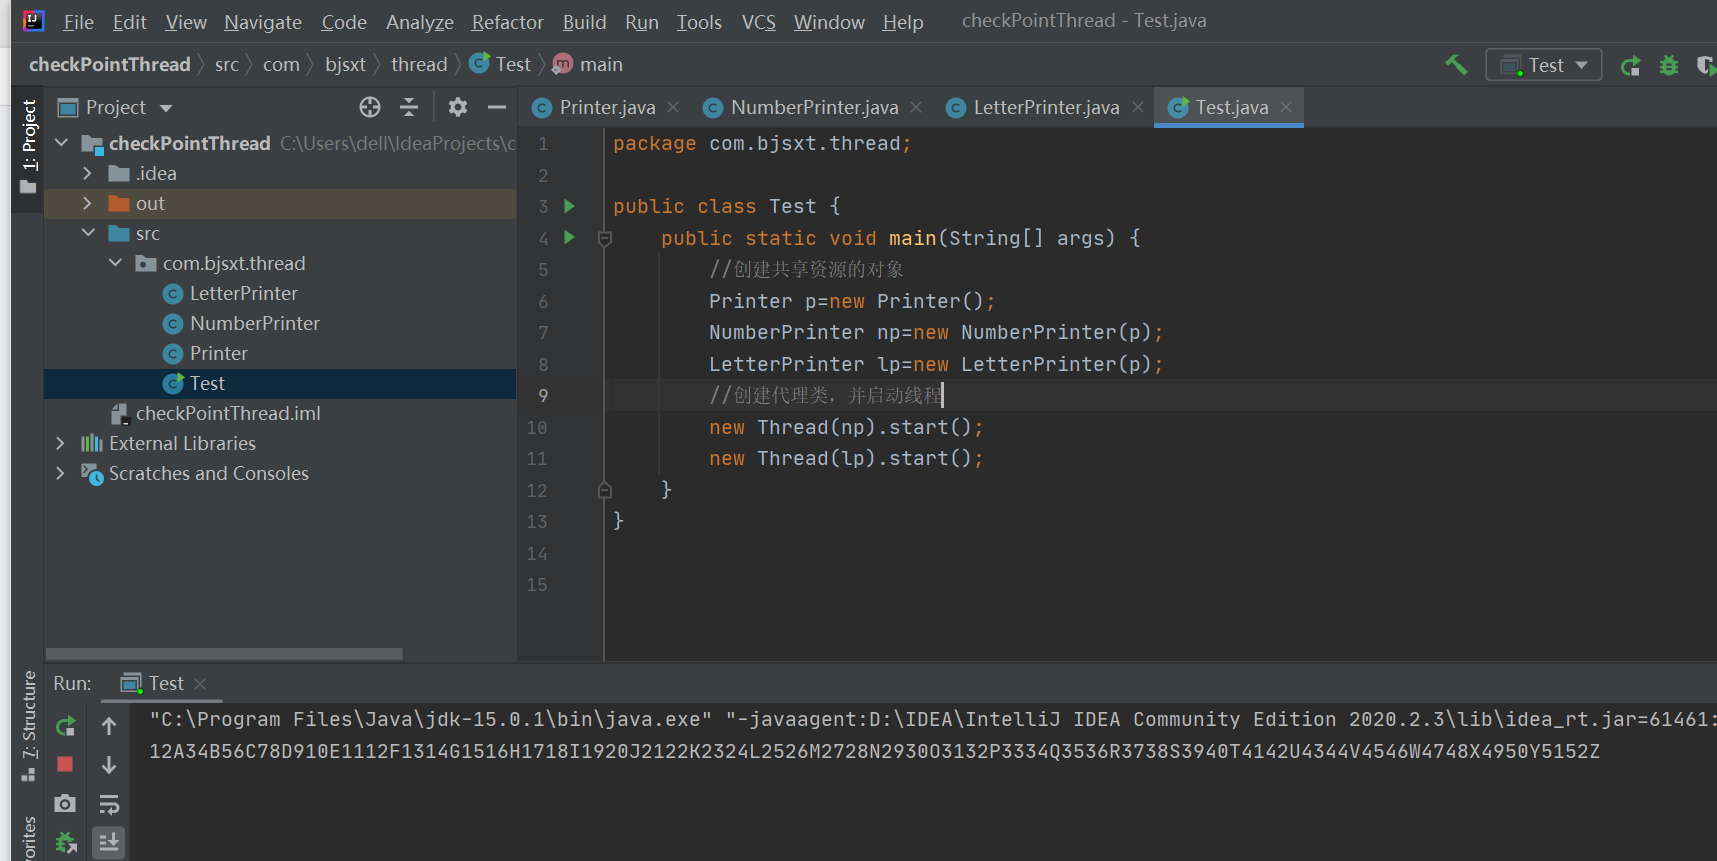Click the Build Project hammer icon
Image resolution: width=1717 pixels, height=861 pixels.
pyautogui.click(x=1456, y=65)
